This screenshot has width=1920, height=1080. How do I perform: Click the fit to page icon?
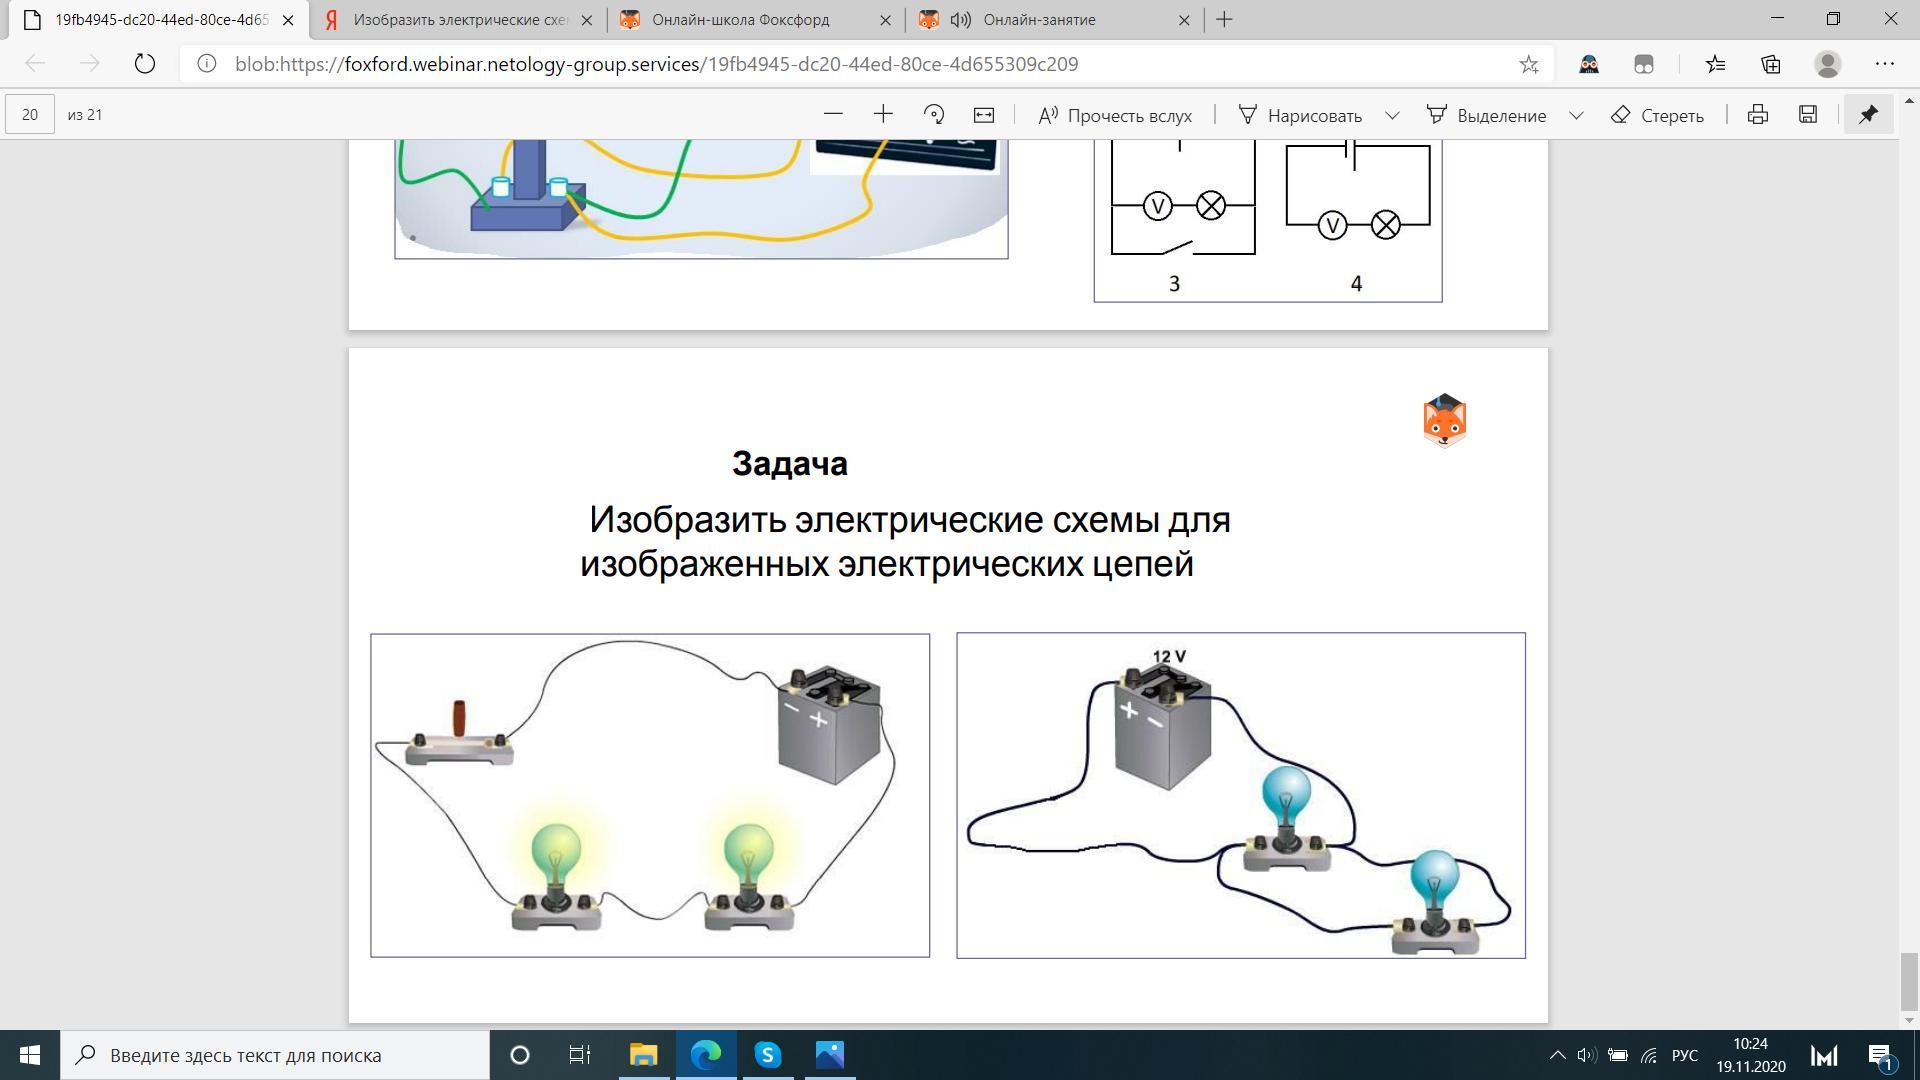[984, 115]
